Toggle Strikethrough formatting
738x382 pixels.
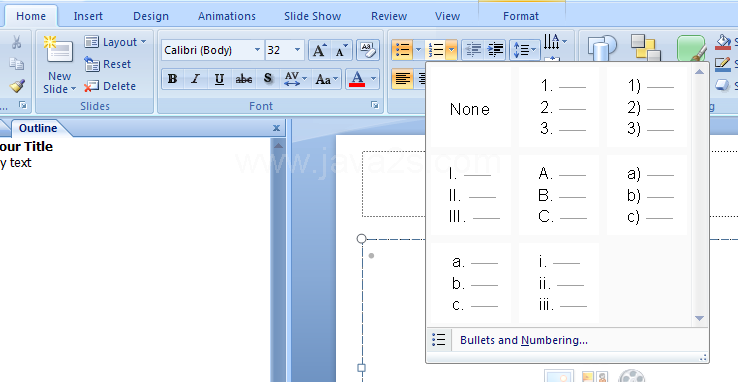pos(243,79)
